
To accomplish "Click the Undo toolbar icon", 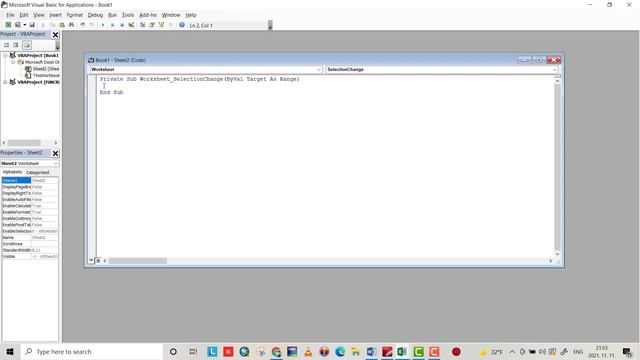I will click(x=82, y=25).
